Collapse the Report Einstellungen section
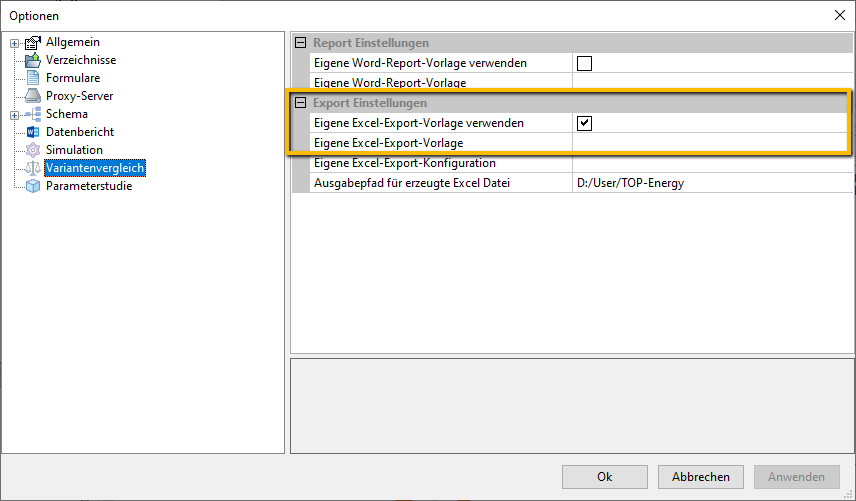This screenshot has width=856, height=501. (x=300, y=43)
